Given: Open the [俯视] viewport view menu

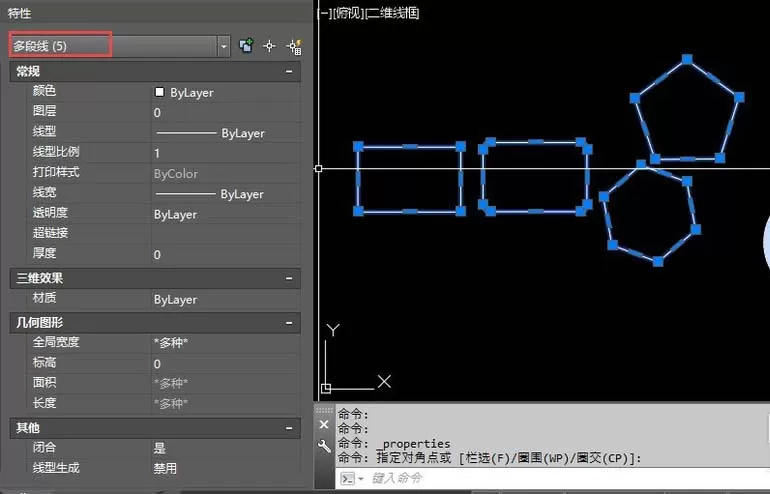Looking at the screenshot, I should 348,13.
